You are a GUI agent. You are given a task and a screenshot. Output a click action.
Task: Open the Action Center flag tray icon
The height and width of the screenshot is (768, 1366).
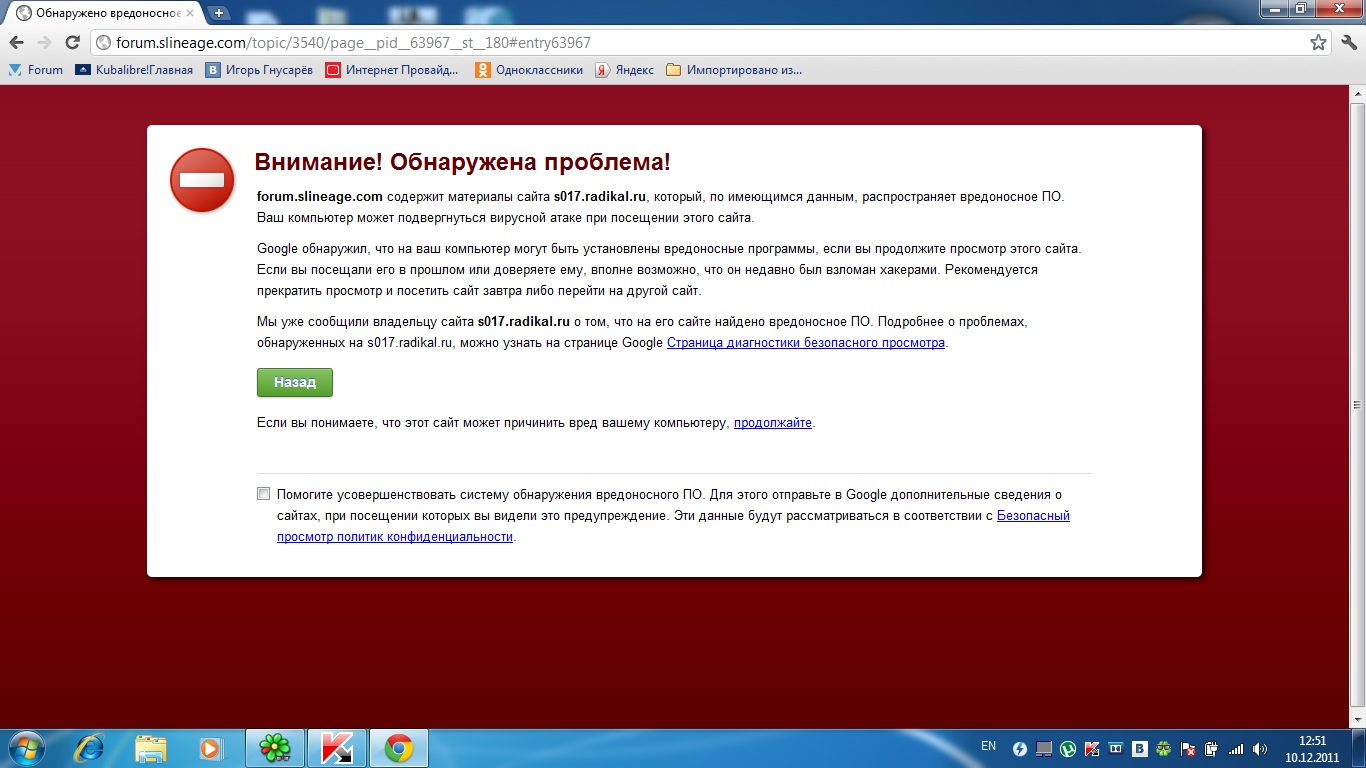tap(1188, 748)
